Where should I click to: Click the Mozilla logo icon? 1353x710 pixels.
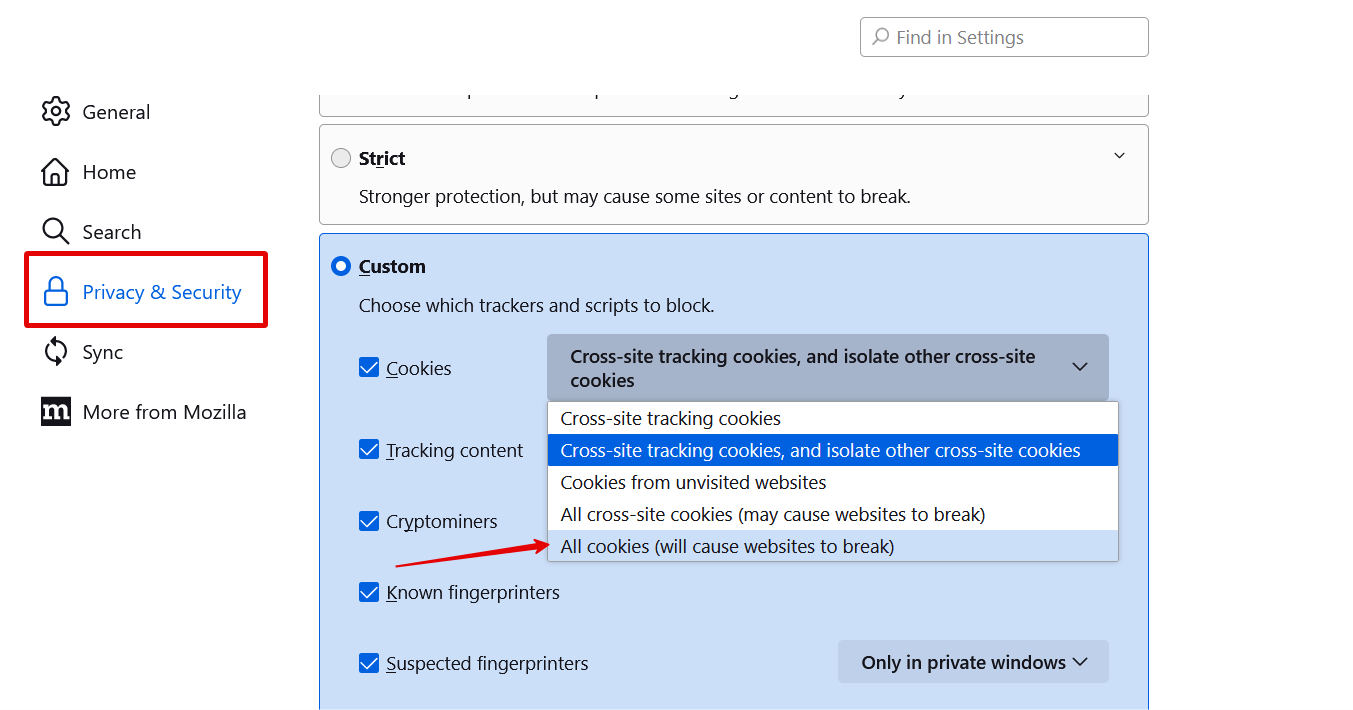tap(56, 412)
